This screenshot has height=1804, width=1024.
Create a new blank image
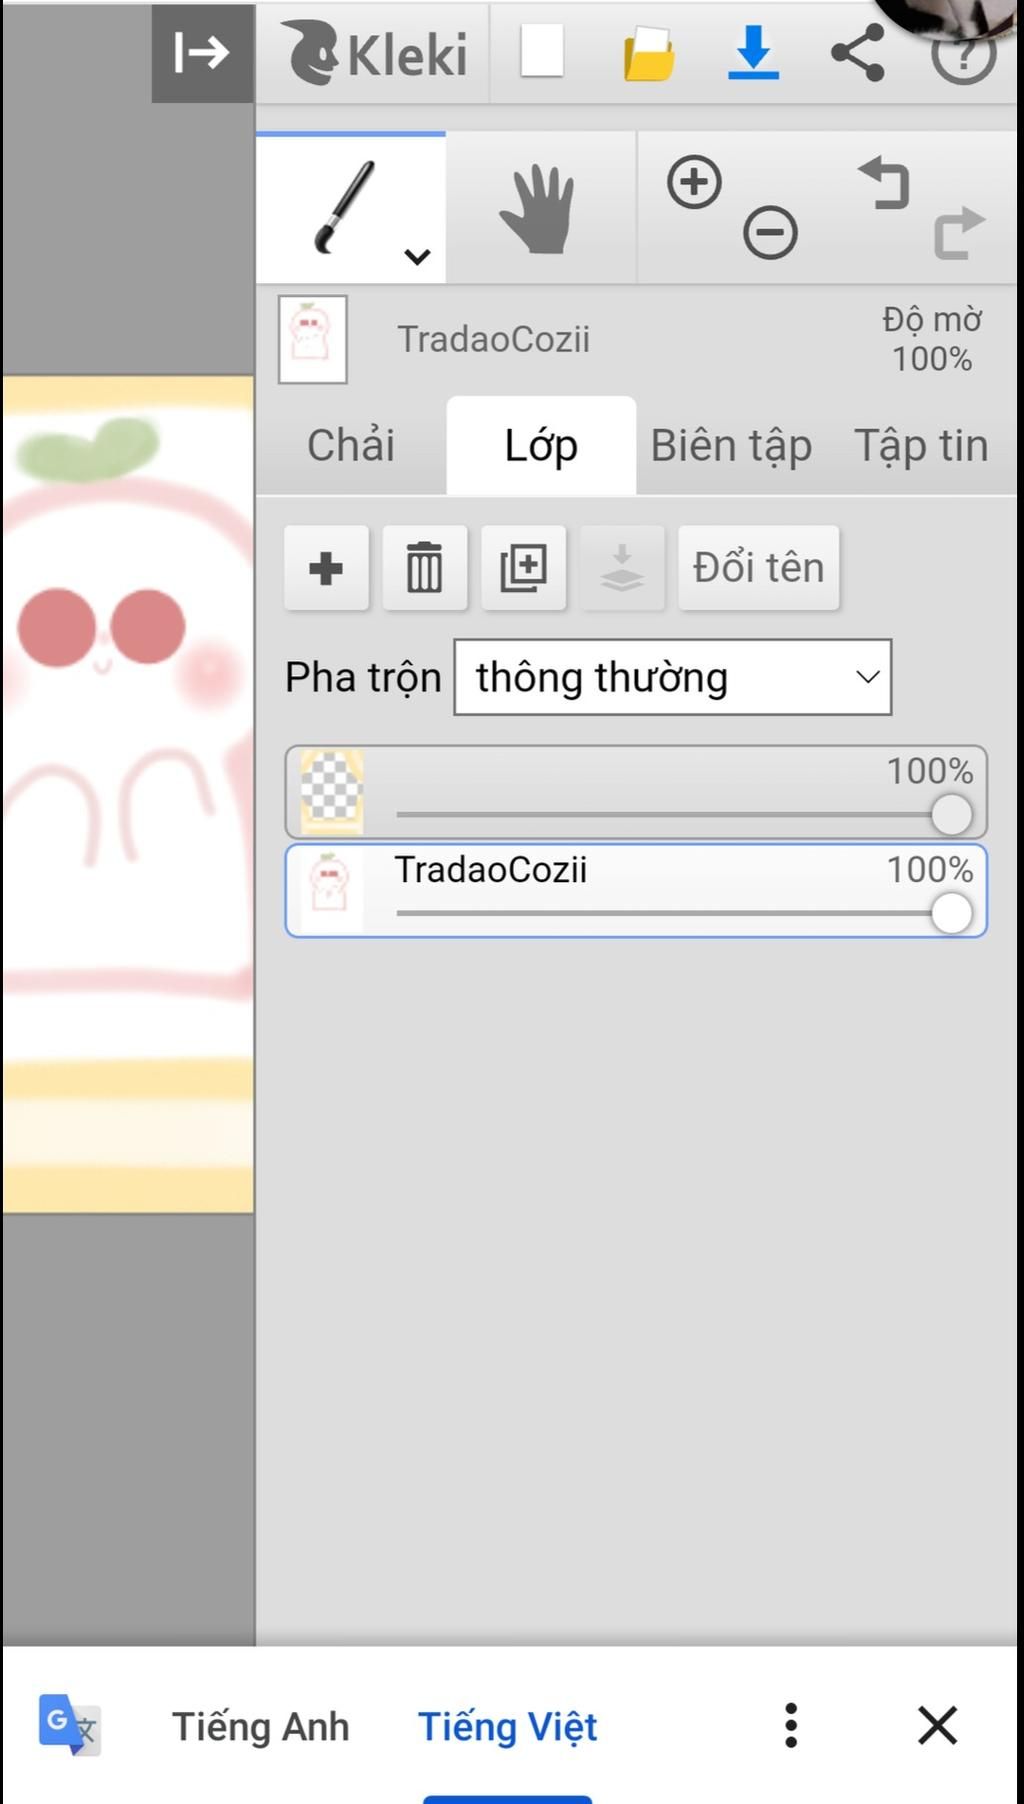point(542,52)
